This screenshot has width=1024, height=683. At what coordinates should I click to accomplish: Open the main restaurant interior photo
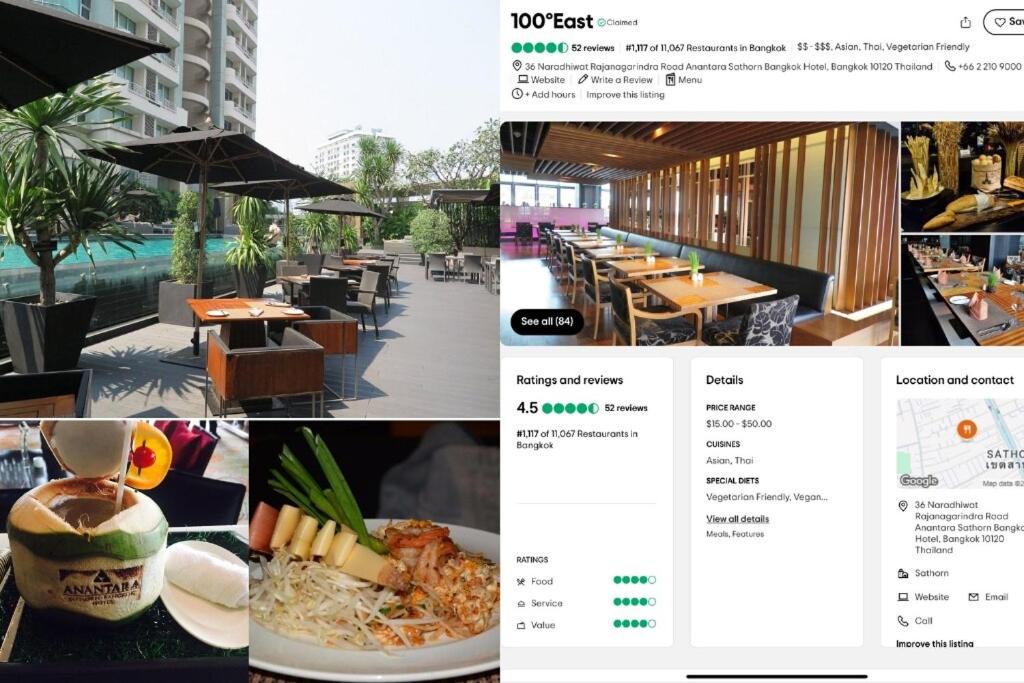[x=699, y=233]
